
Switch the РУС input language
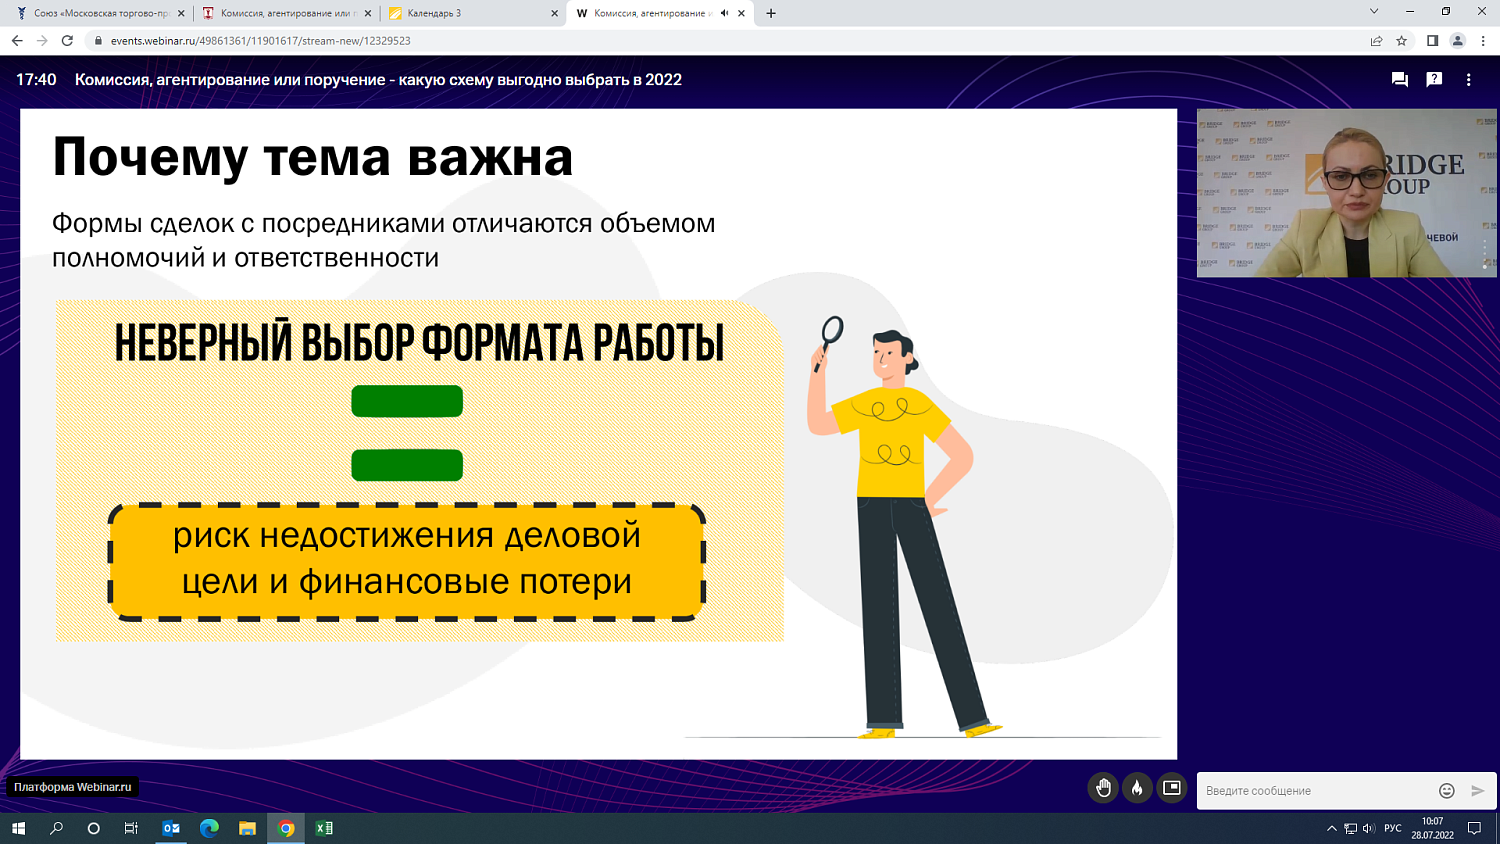[x=1392, y=828]
